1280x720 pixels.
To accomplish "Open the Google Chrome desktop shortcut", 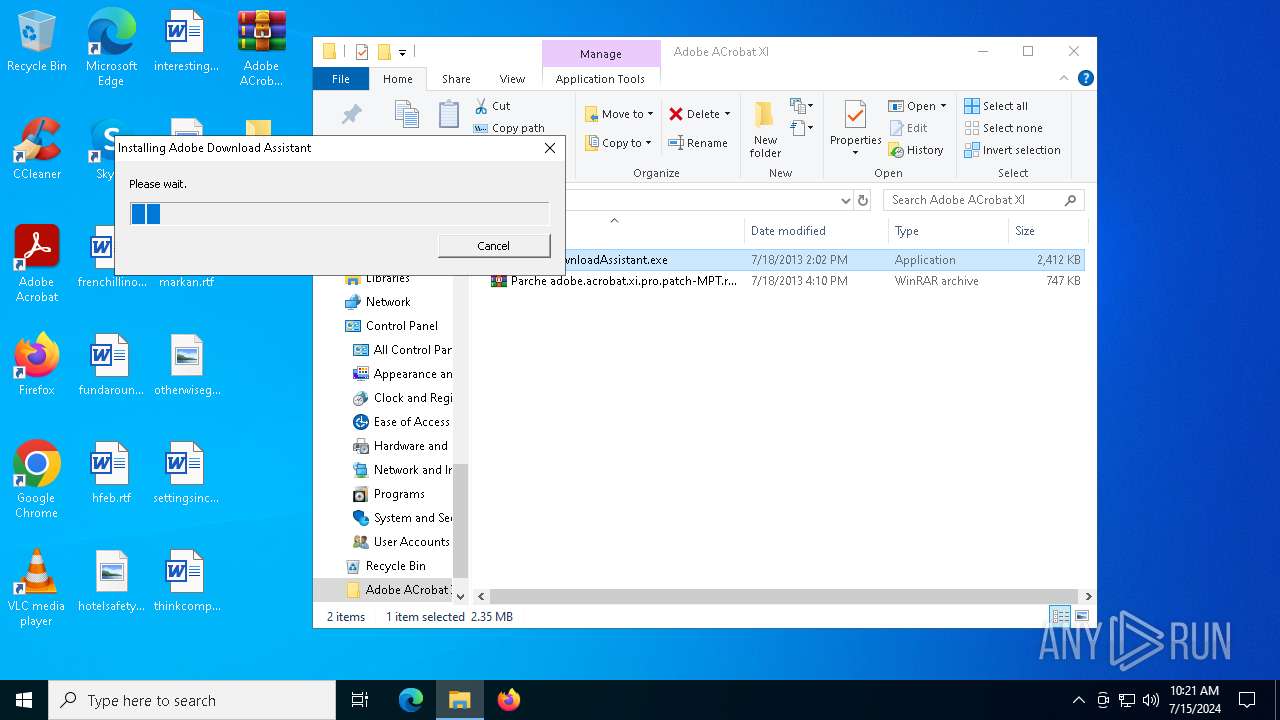I will [37, 479].
